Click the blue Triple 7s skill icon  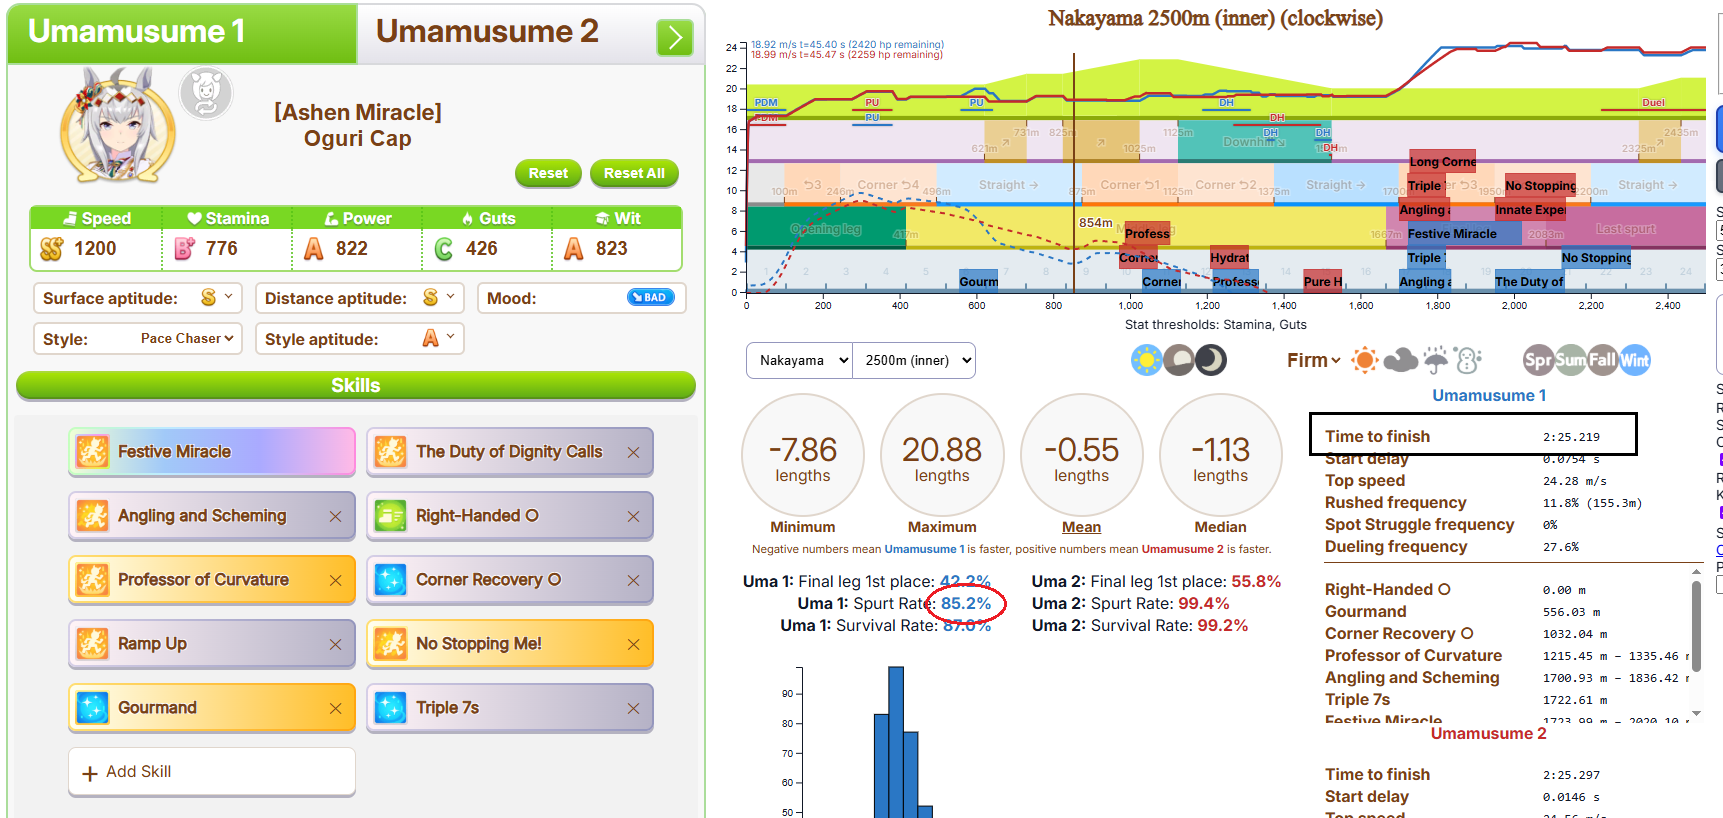coord(390,708)
